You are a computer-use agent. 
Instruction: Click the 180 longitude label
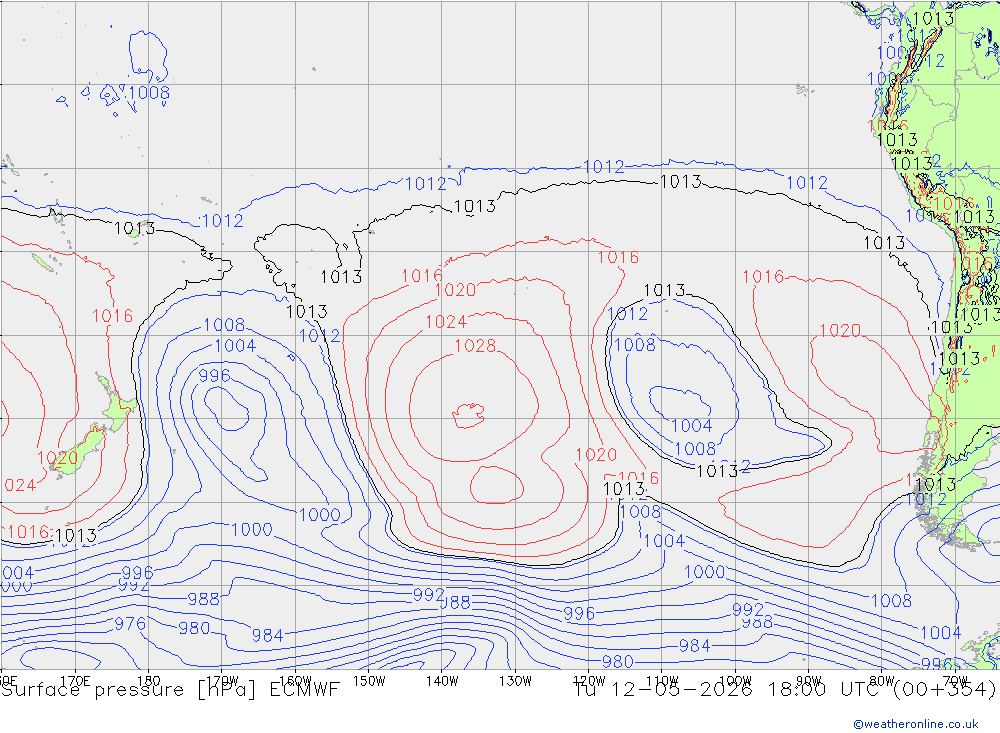149,681
